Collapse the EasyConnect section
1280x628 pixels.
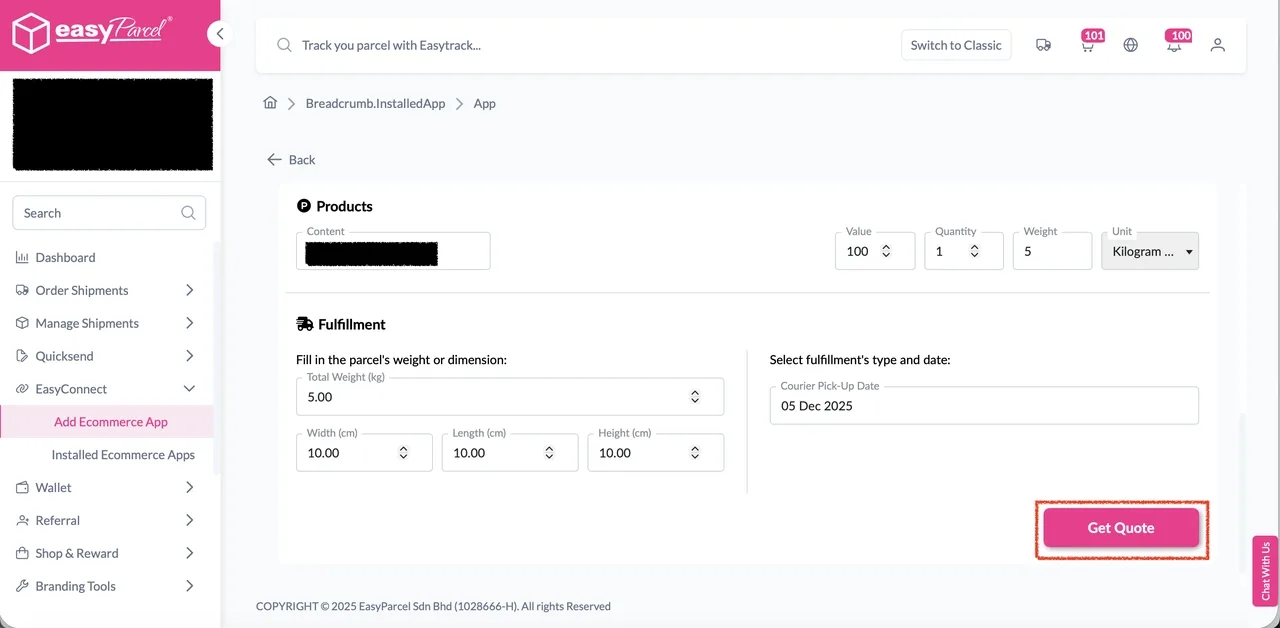coord(189,389)
